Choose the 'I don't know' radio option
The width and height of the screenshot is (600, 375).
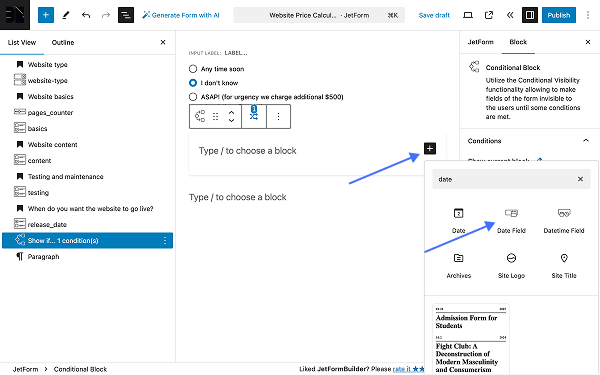coord(193,83)
